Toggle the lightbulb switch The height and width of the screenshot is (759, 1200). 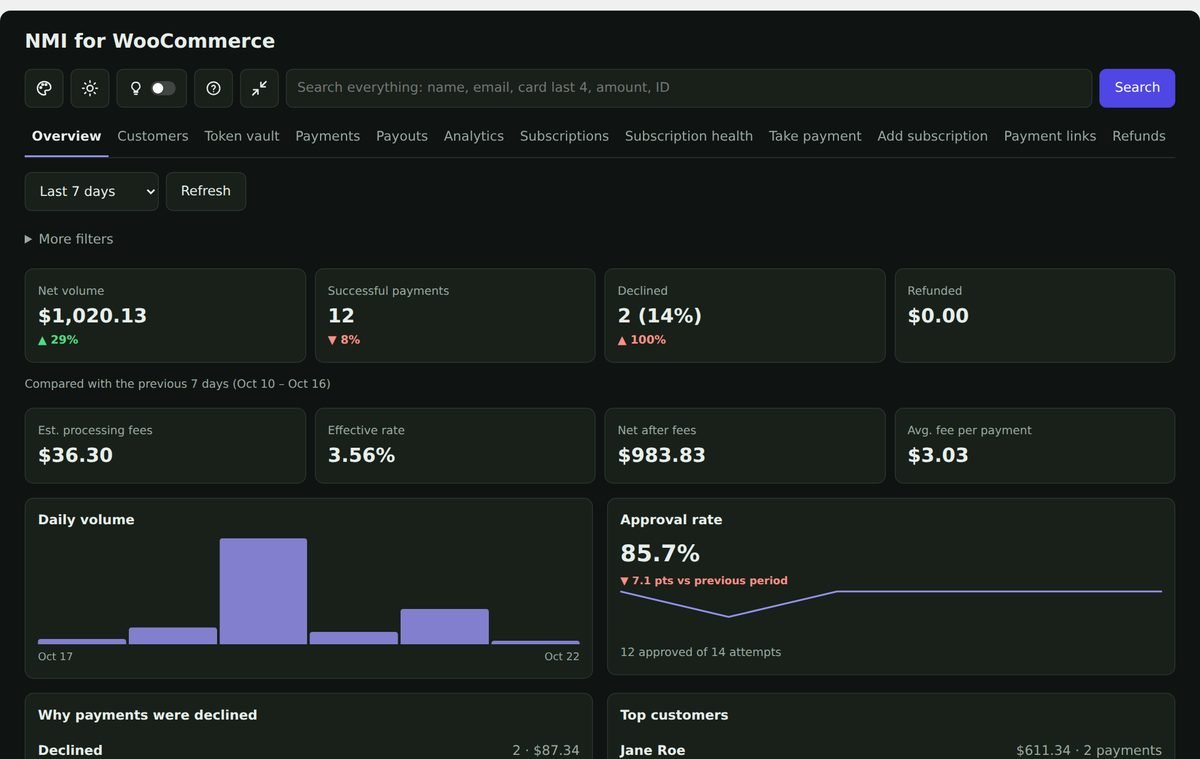pyautogui.click(x=163, y=88)
